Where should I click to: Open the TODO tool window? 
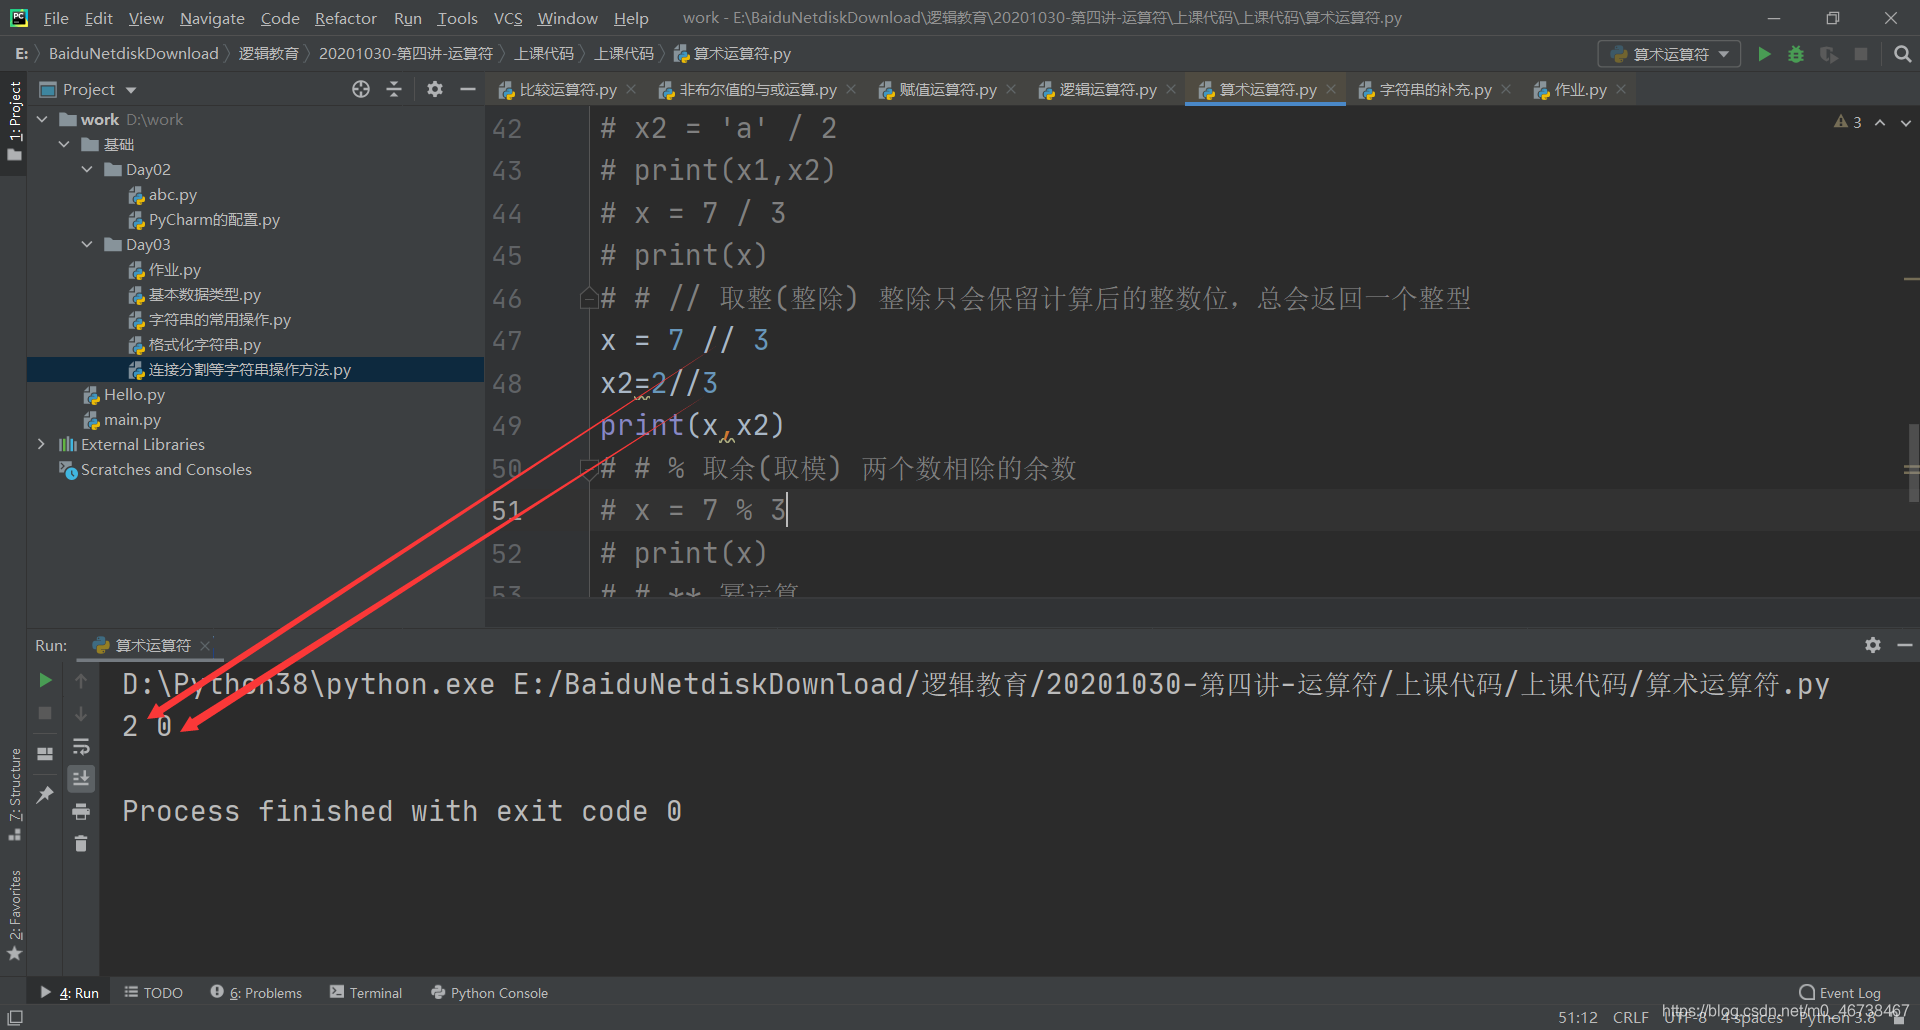tap(153, 992)
